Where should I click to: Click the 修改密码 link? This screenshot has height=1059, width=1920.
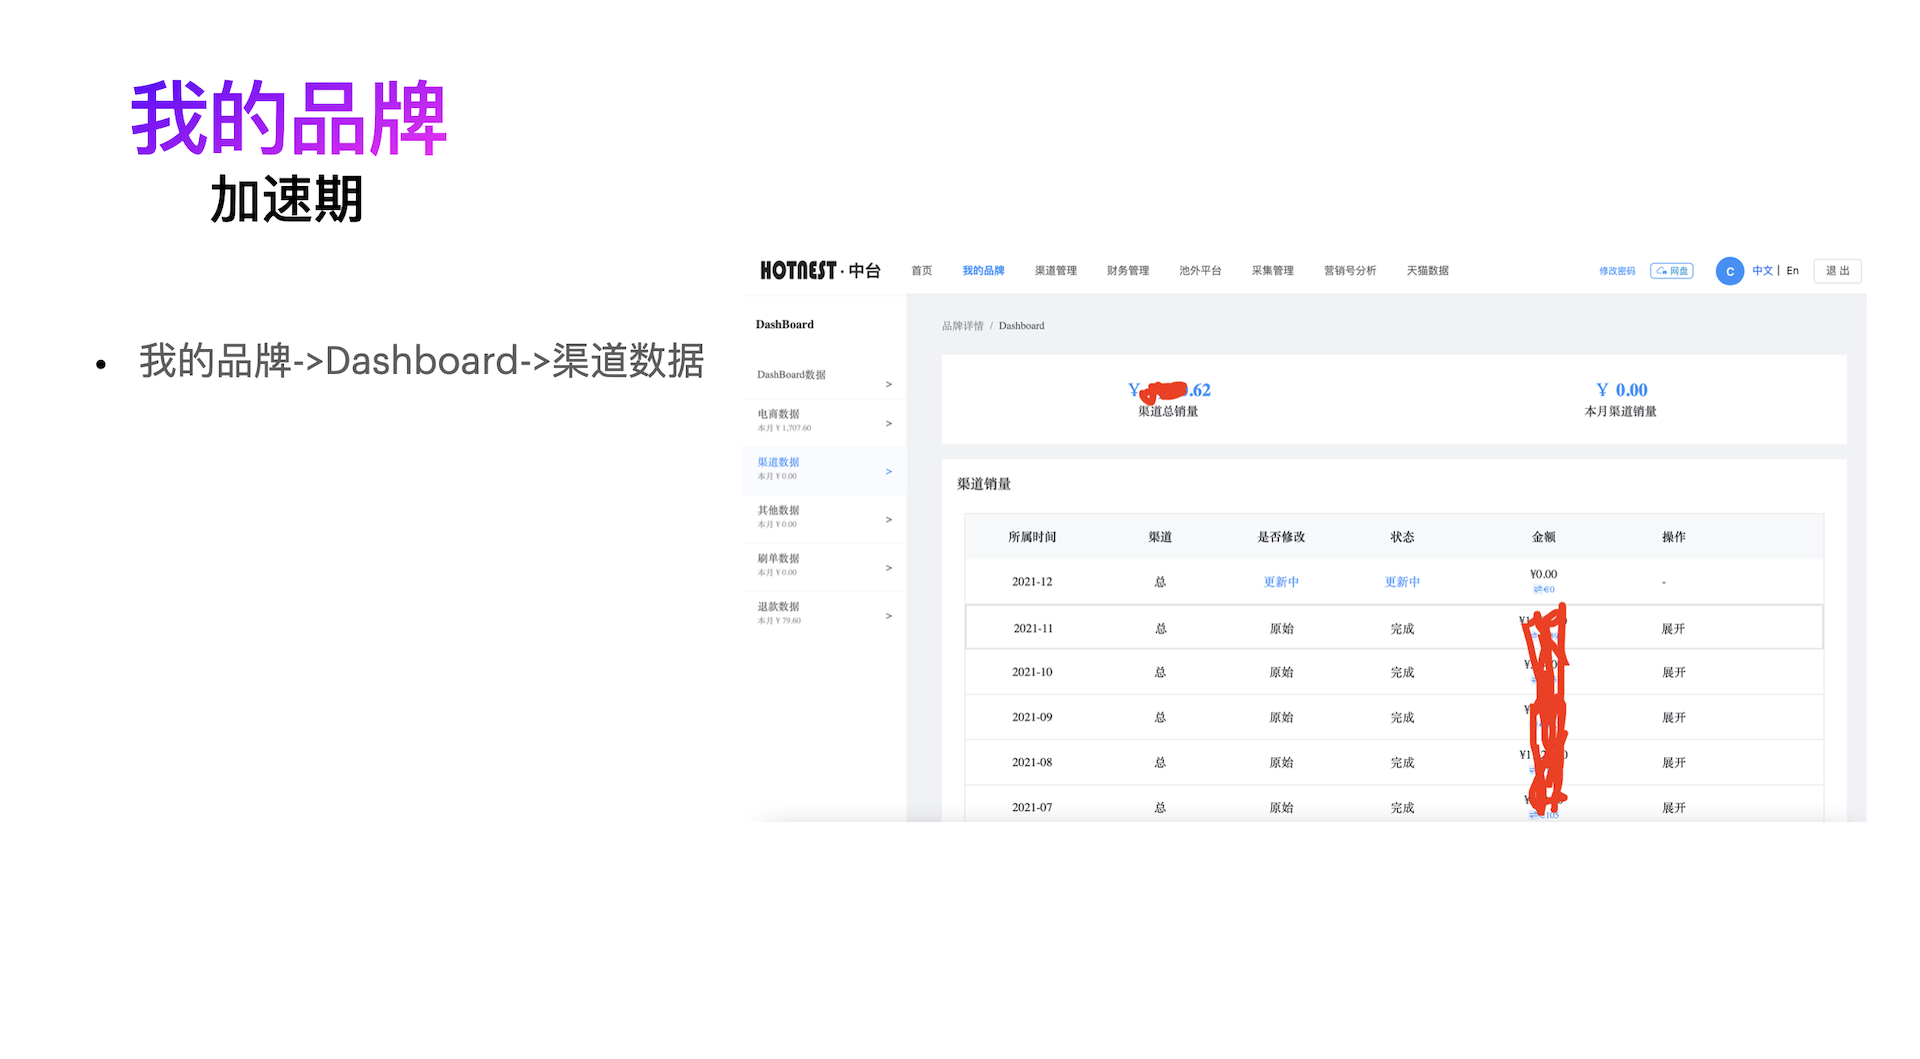1616,271
